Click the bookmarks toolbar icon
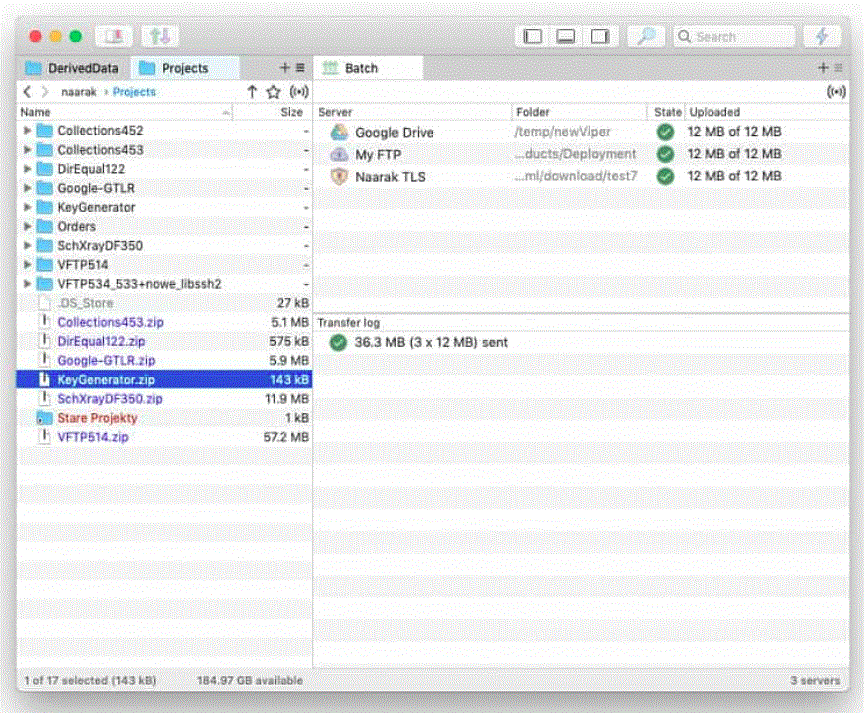The height and width of the screenshot is (713, 864). click(x=114, y=36)
